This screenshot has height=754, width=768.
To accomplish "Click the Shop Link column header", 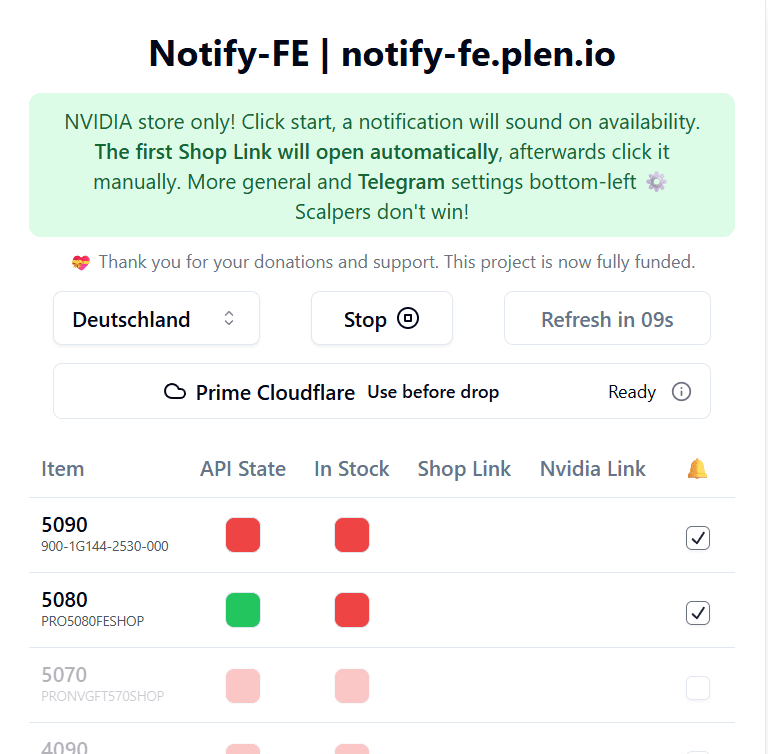I will [464, 469].
